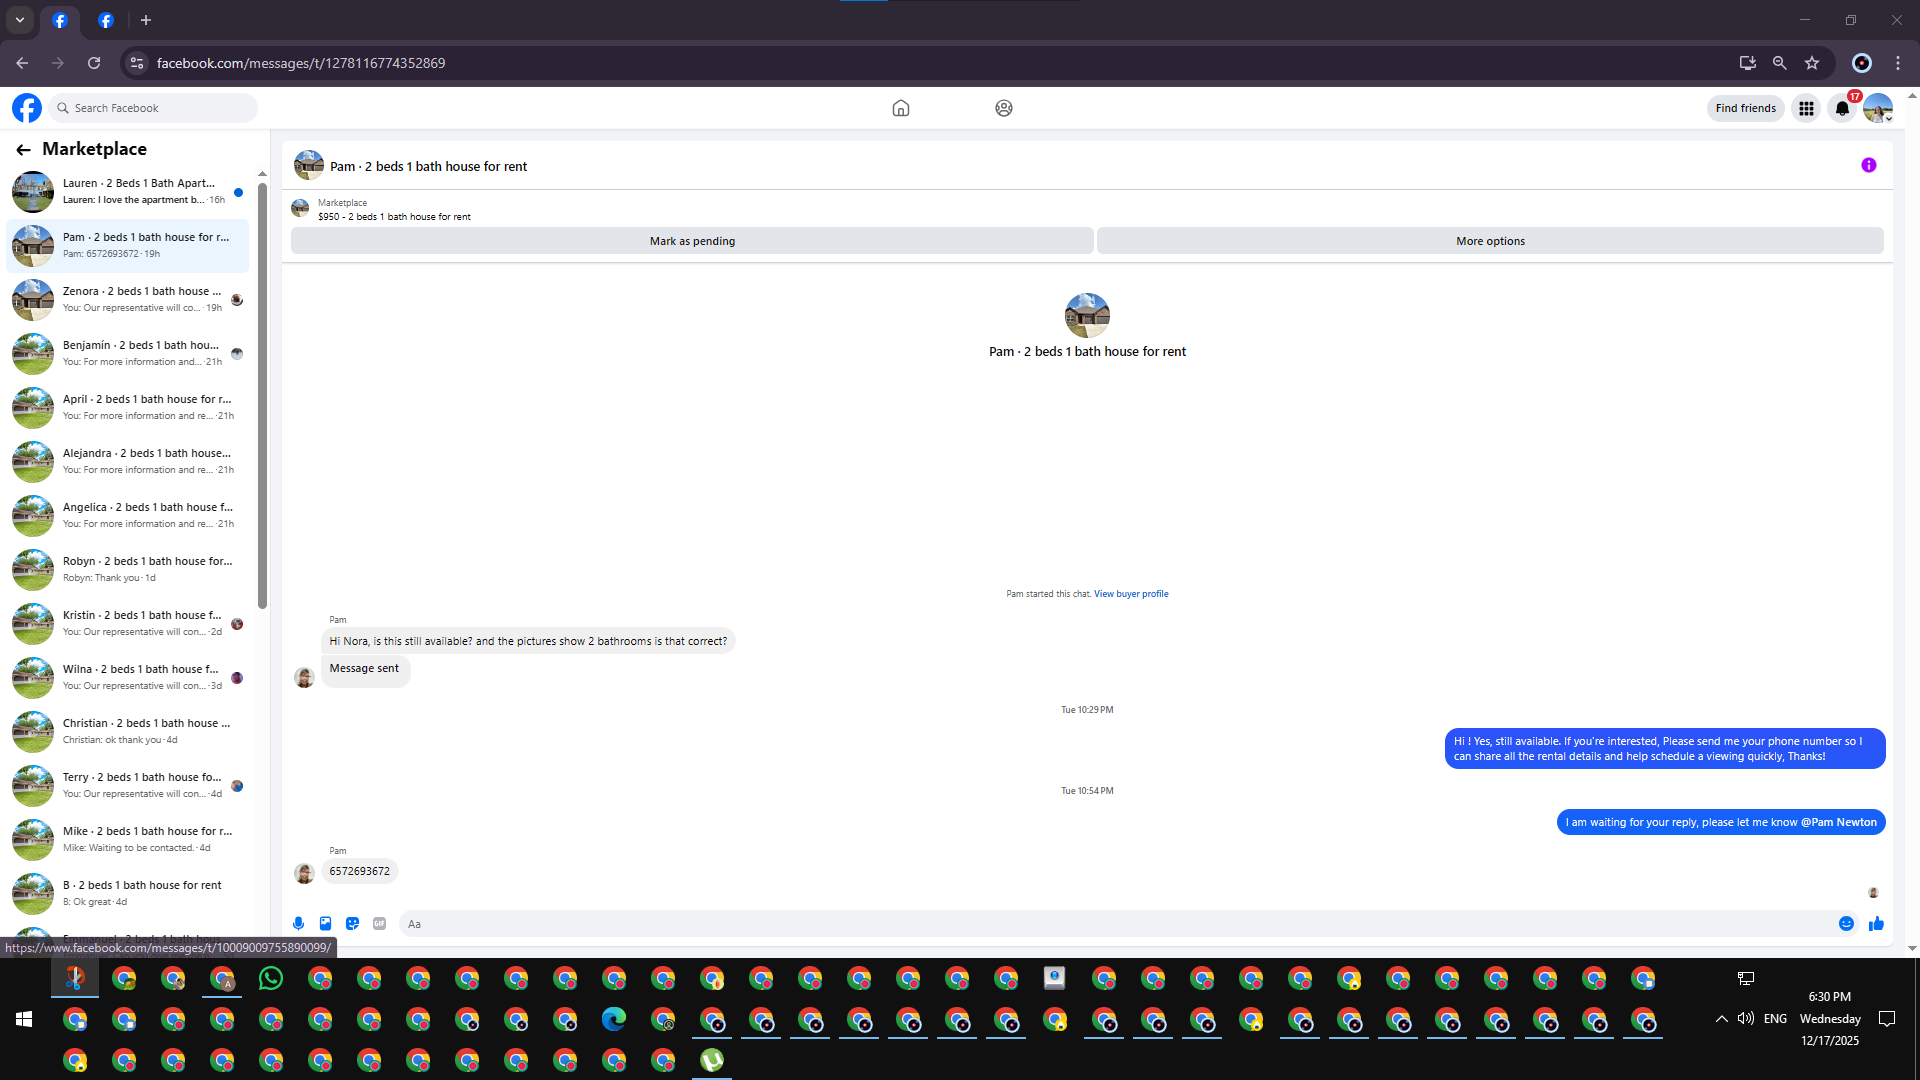Click the attach photo icon in composer
1920x1080 pixels.
coord(325,924)
